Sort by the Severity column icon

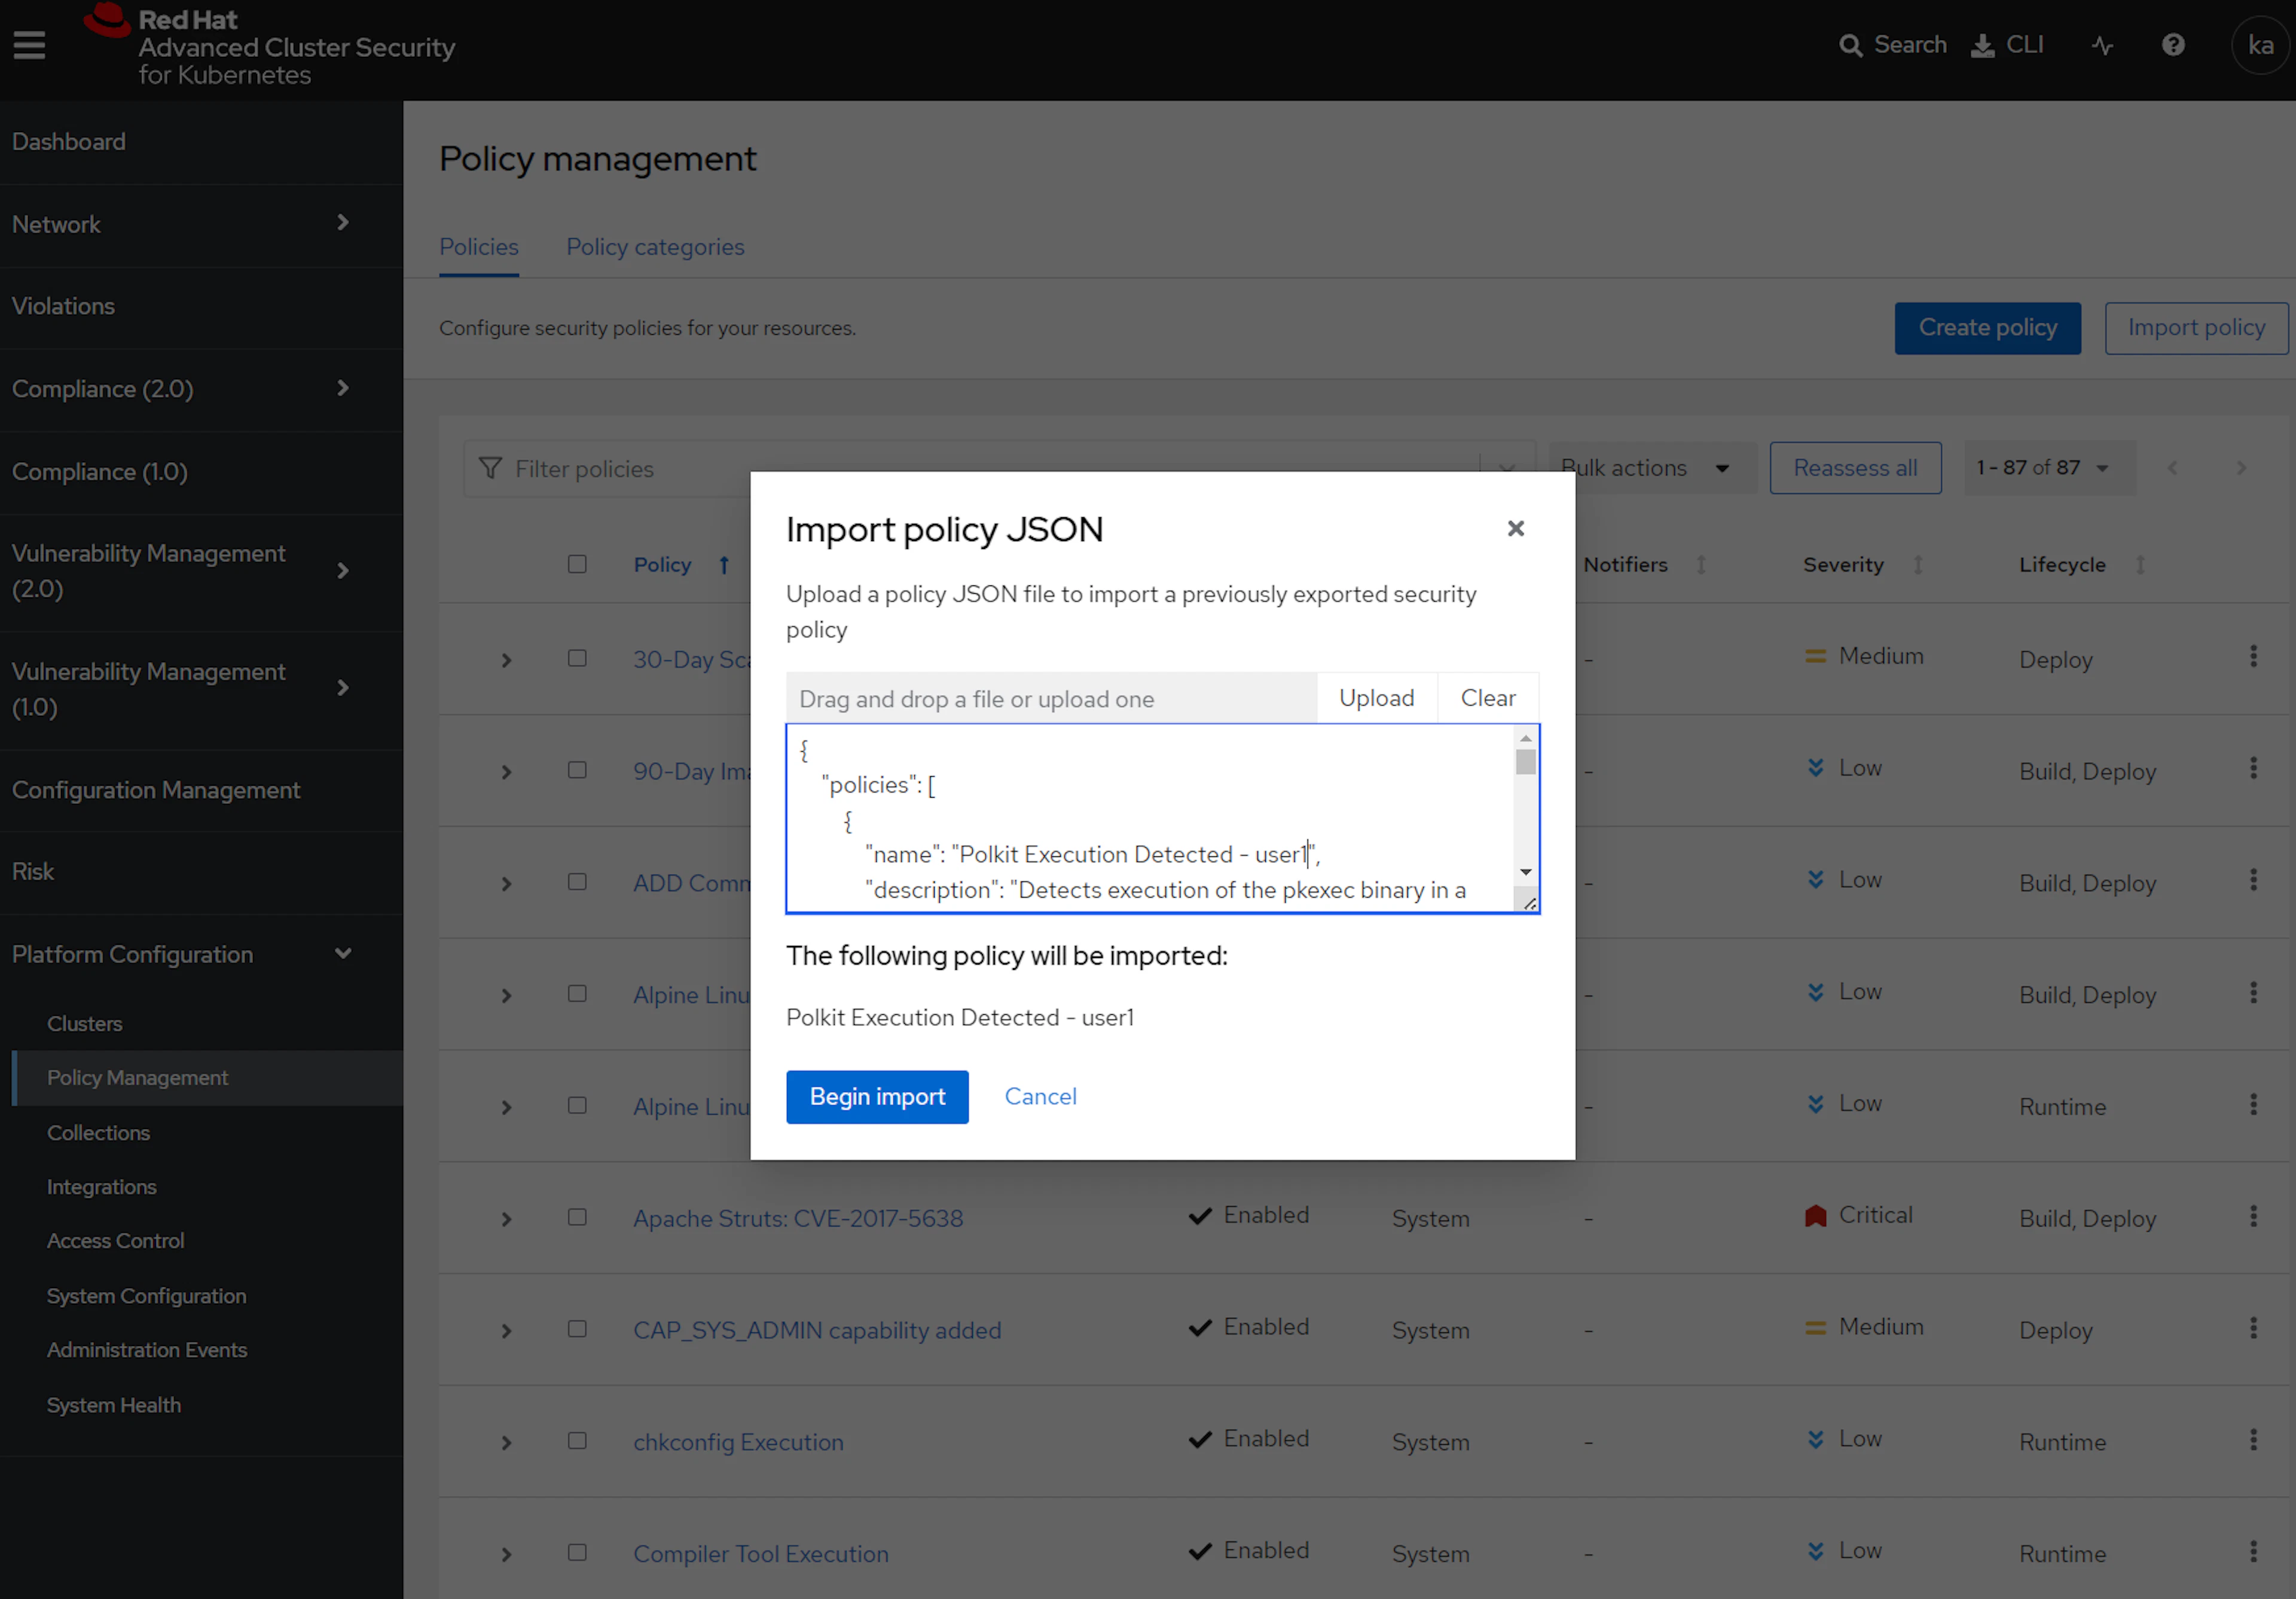tap(1918, 565)
